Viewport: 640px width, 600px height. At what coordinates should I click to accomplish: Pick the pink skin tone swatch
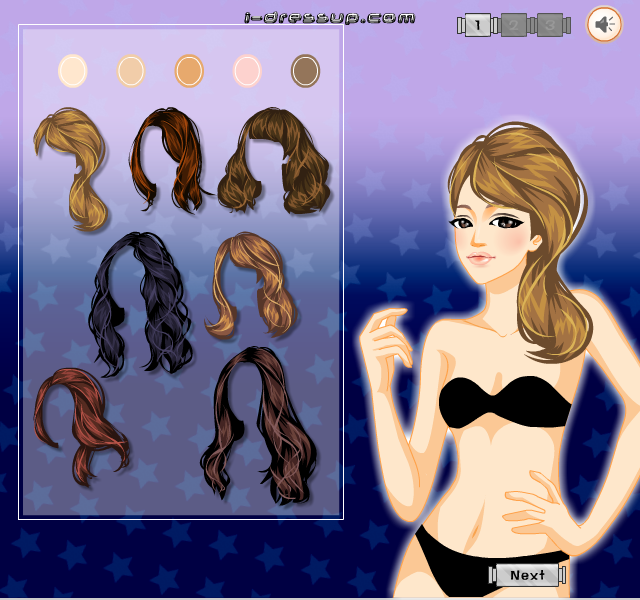[247, 71]
